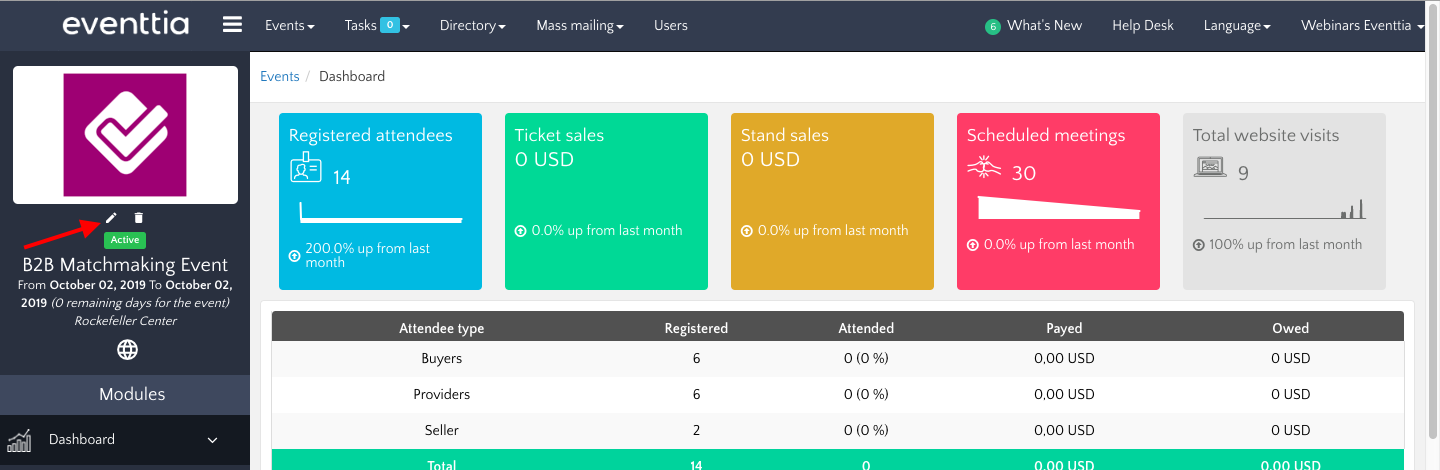This screenshot has height=470, width=1440.
Task: Expand the Dashboard module chevron
Action: point(212,440)
